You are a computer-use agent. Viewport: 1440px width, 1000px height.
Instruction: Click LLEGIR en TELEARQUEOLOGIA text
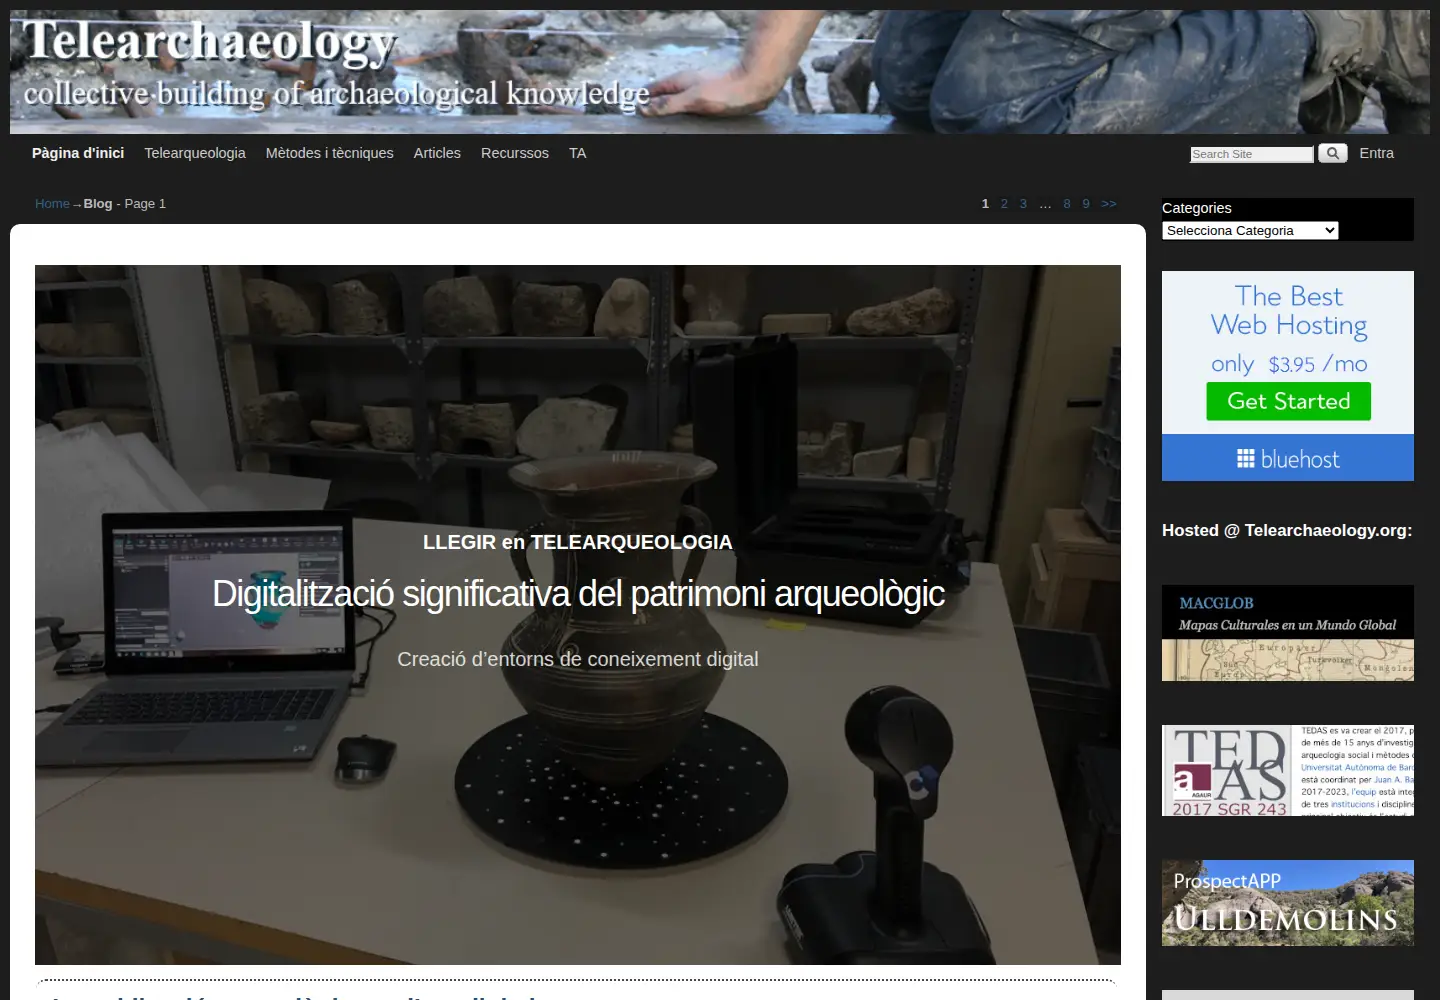click(x=578, y=542)
